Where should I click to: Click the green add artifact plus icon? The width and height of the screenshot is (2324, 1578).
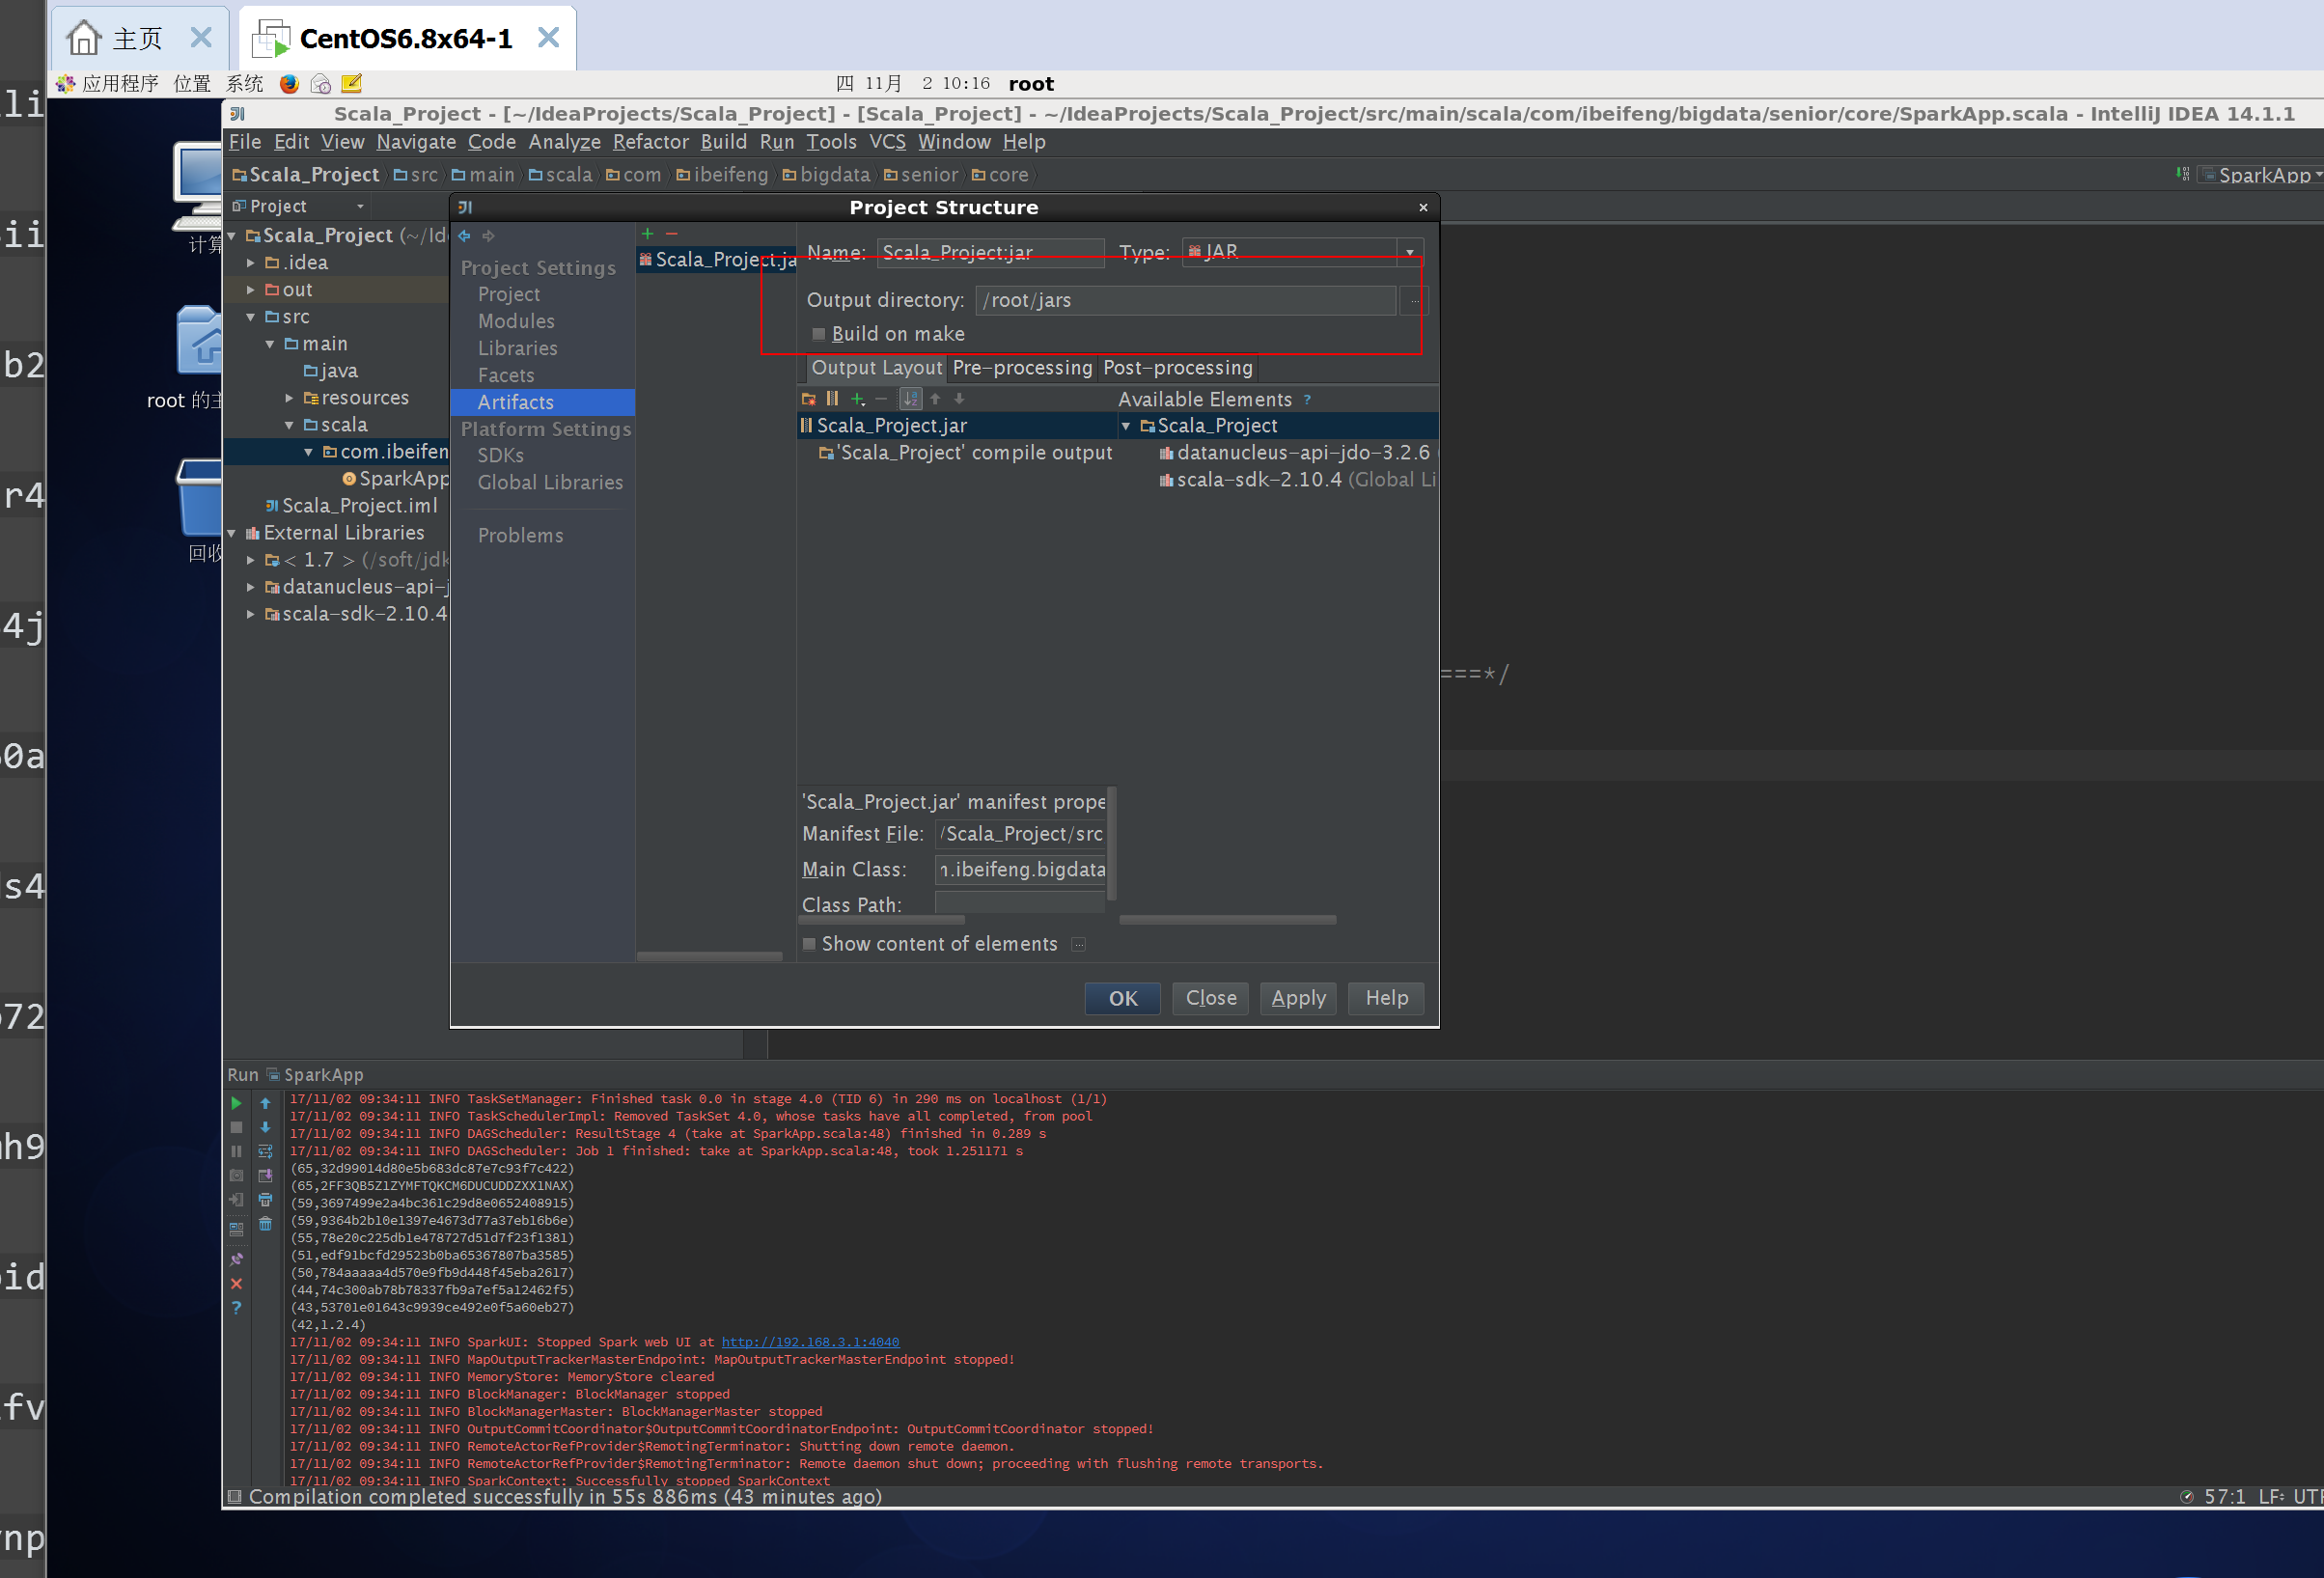pos(647,234)
